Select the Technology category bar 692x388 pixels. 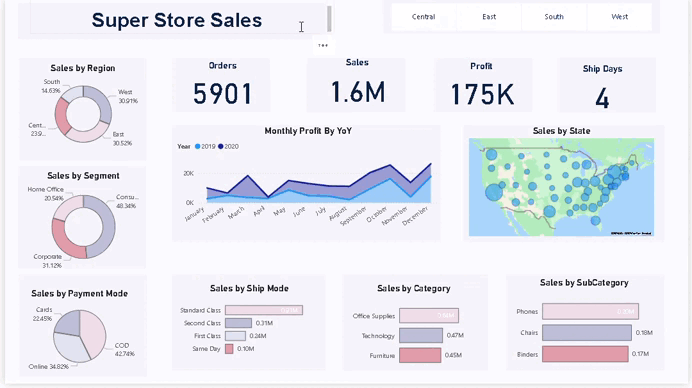pos(421,335)
